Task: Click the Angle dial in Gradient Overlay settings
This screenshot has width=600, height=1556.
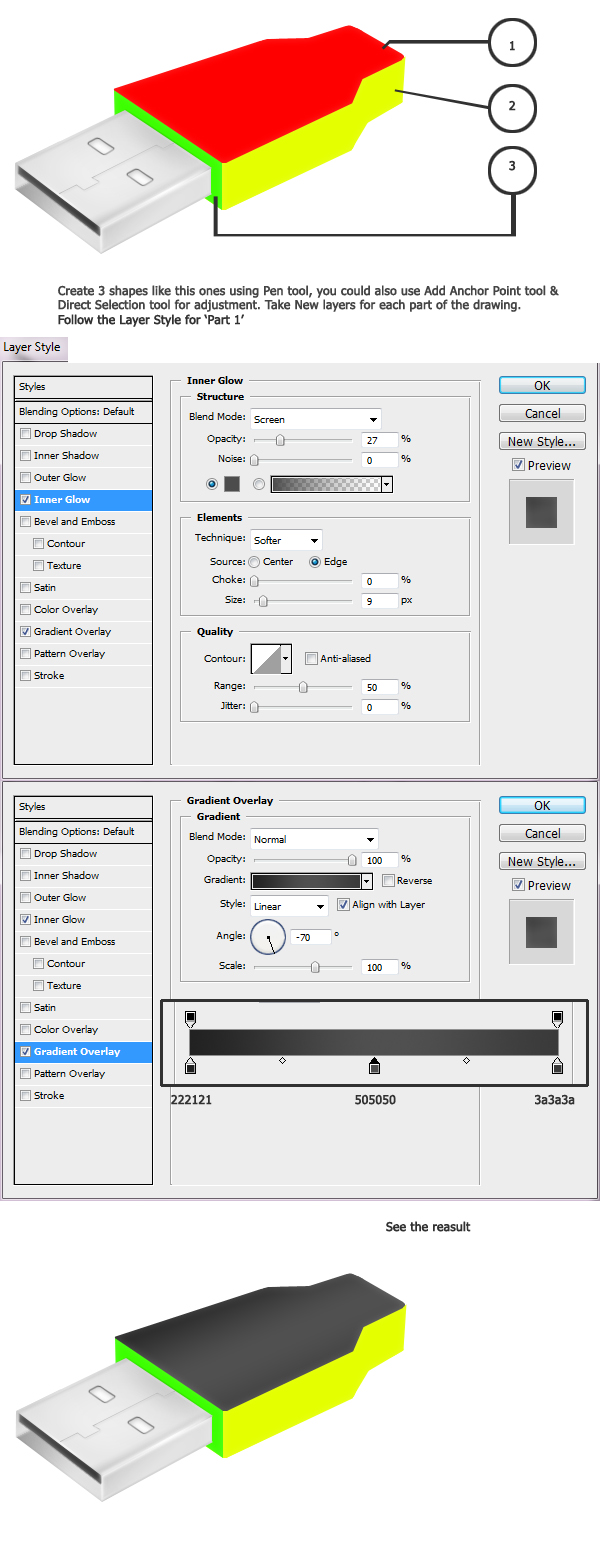Action: click(x=268, y=937)
